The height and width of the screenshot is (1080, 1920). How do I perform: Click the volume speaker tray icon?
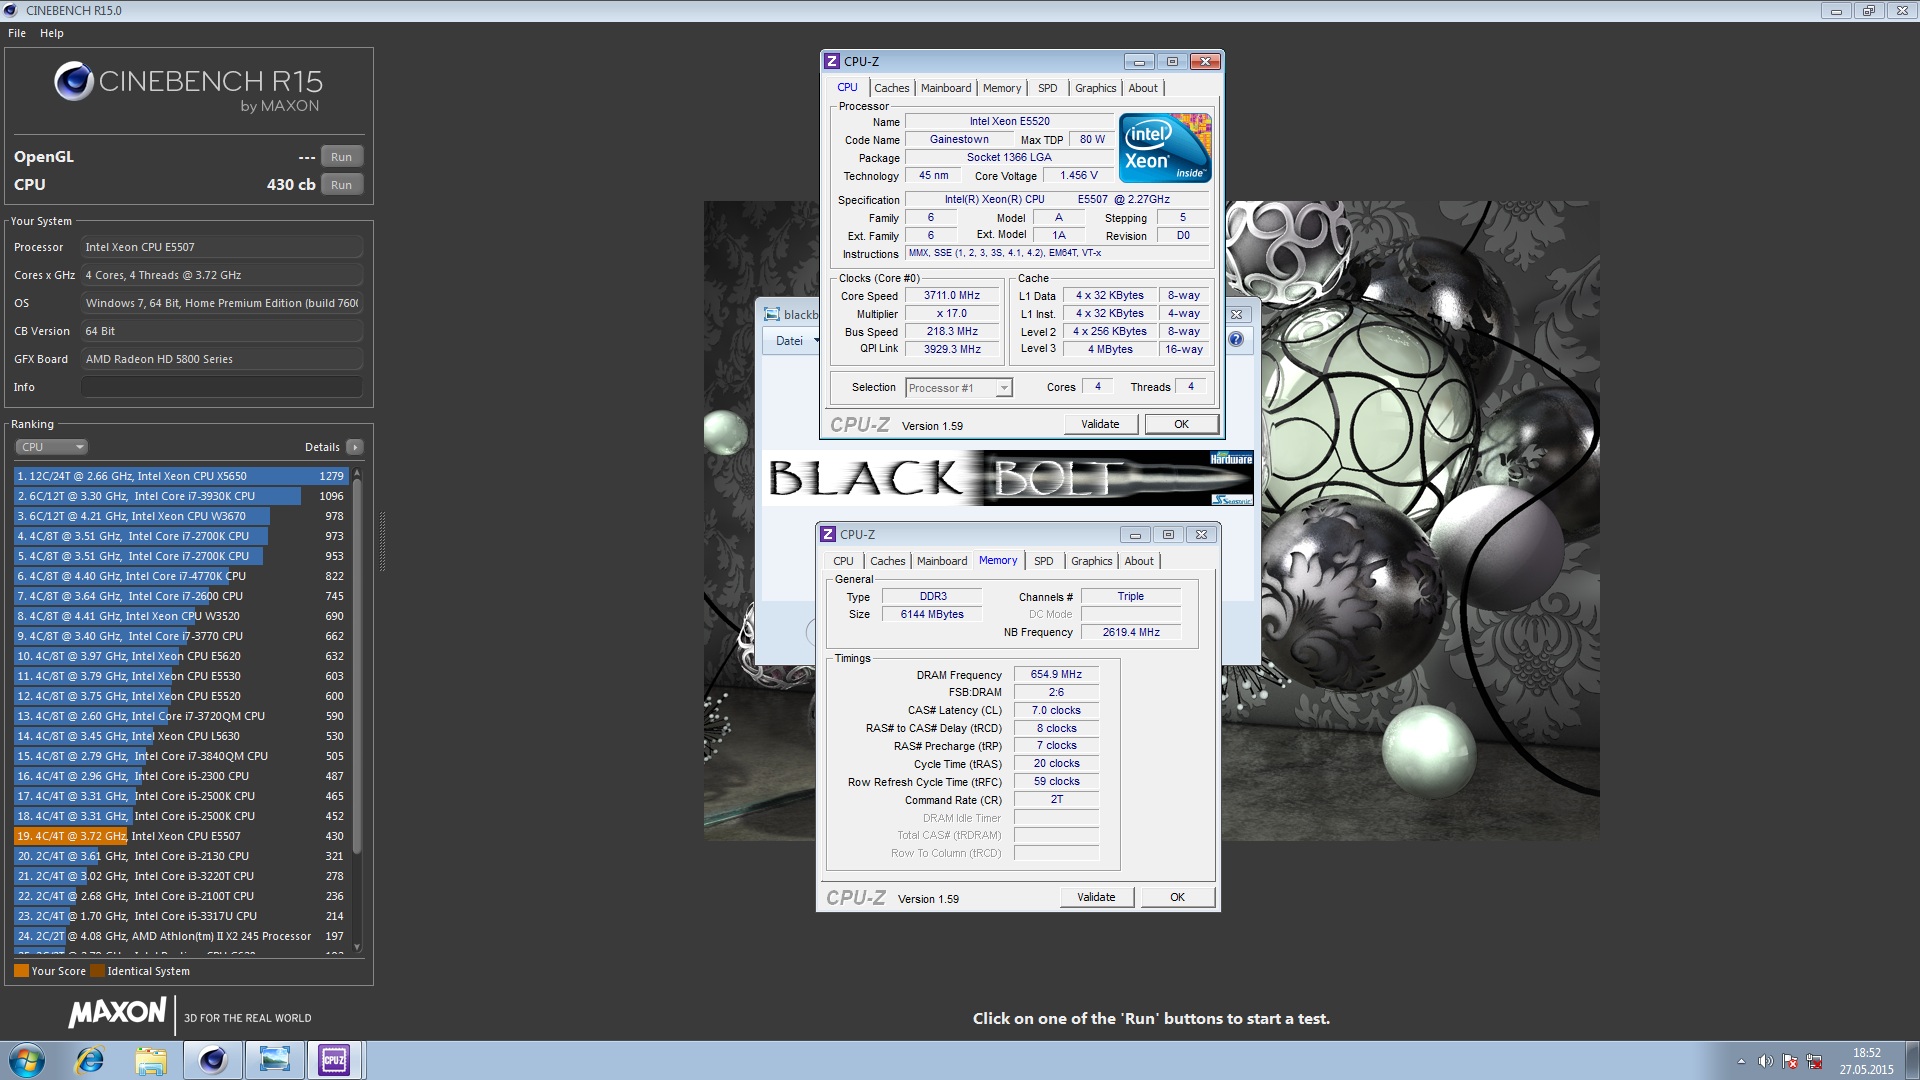click(x=1765, y=1061)
